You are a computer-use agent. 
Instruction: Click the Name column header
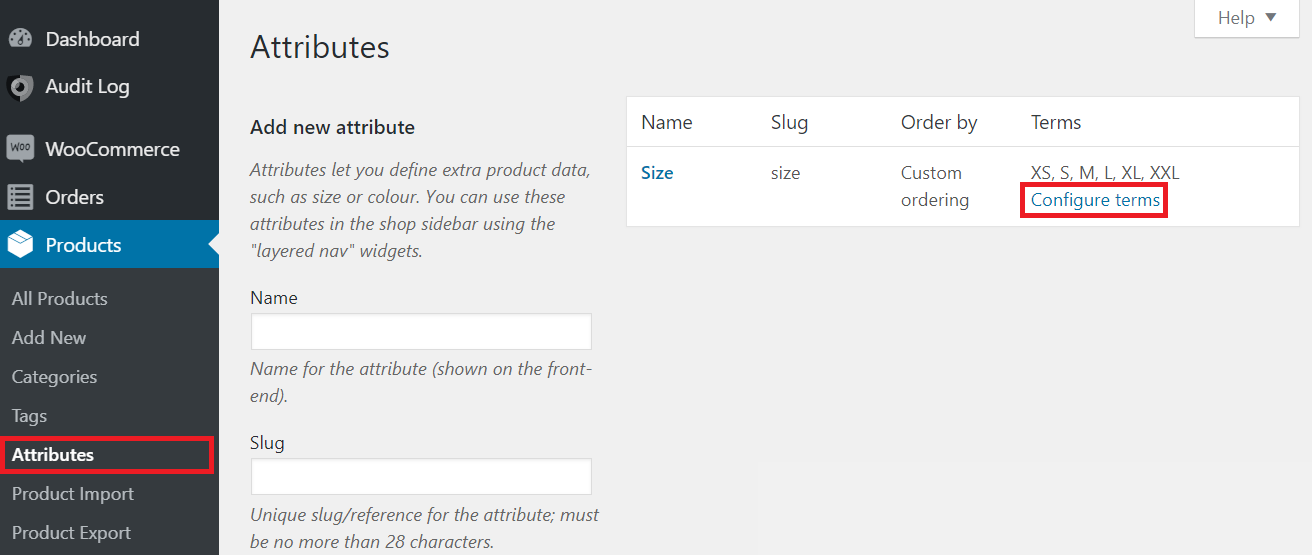(x=667, y=122)
